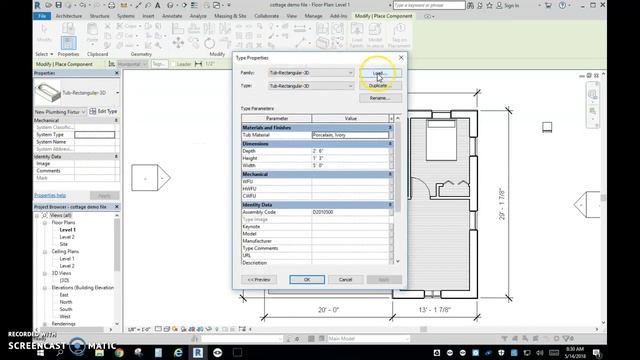This screenshot has width=640, height=360.
Task: Click the Revit application logo button
Action: [x=38, y=5]
